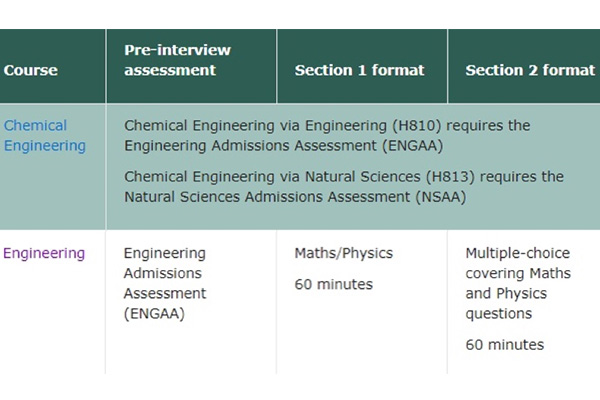Viewport: 600px width, 400px height.
Task: Click the Pre-interview assessment column header
Action: (x=178, y=60)
